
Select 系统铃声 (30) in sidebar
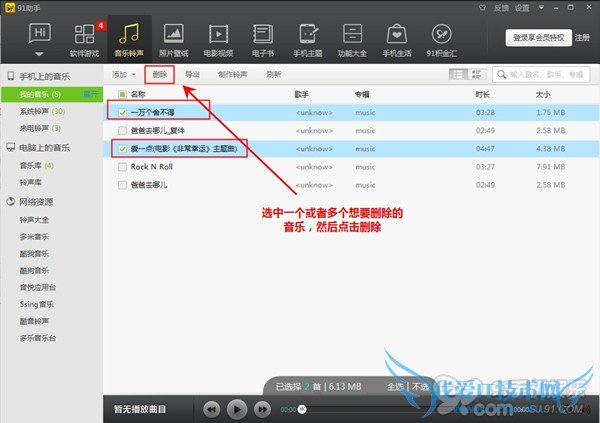coord(42,111)
